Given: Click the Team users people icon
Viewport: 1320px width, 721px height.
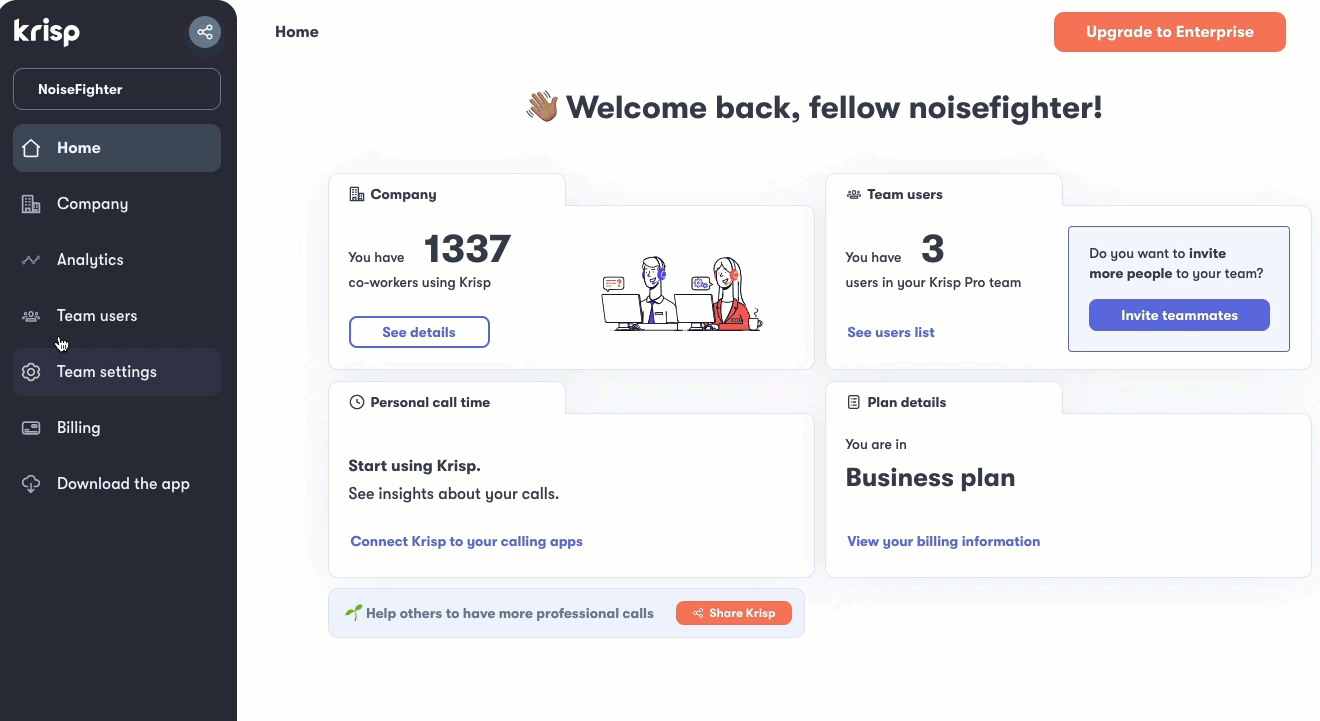Looking at the screenshot, I should coord(31,315).
